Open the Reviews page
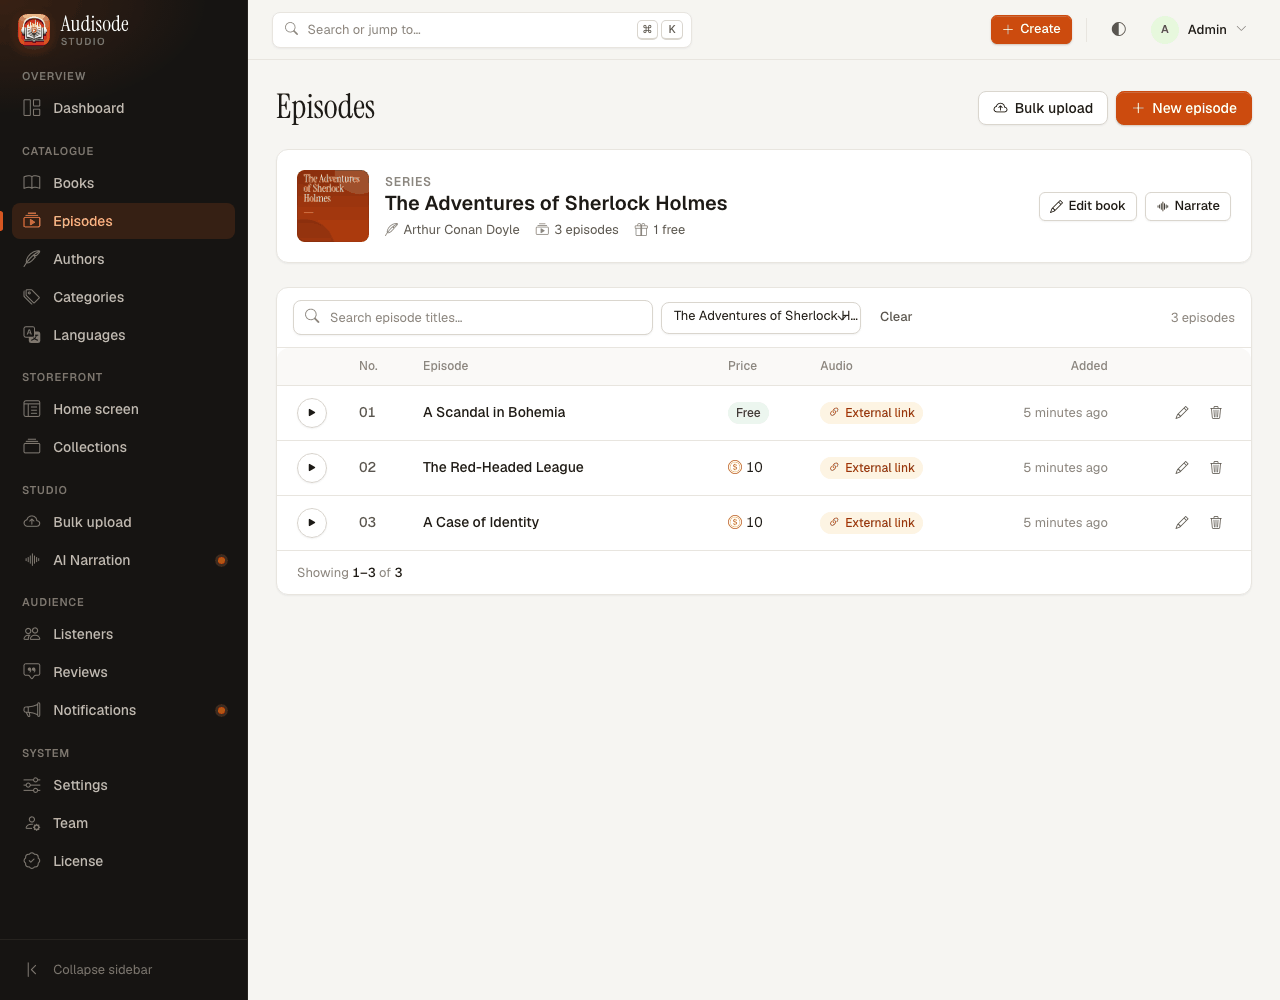 [x=124, y=672]
